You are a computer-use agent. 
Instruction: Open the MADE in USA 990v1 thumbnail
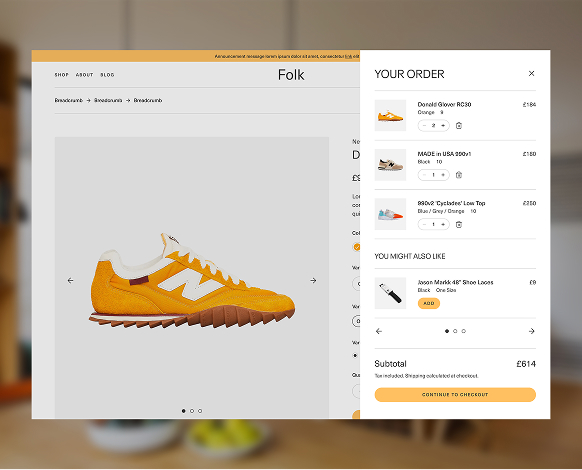tap(390, 165)
